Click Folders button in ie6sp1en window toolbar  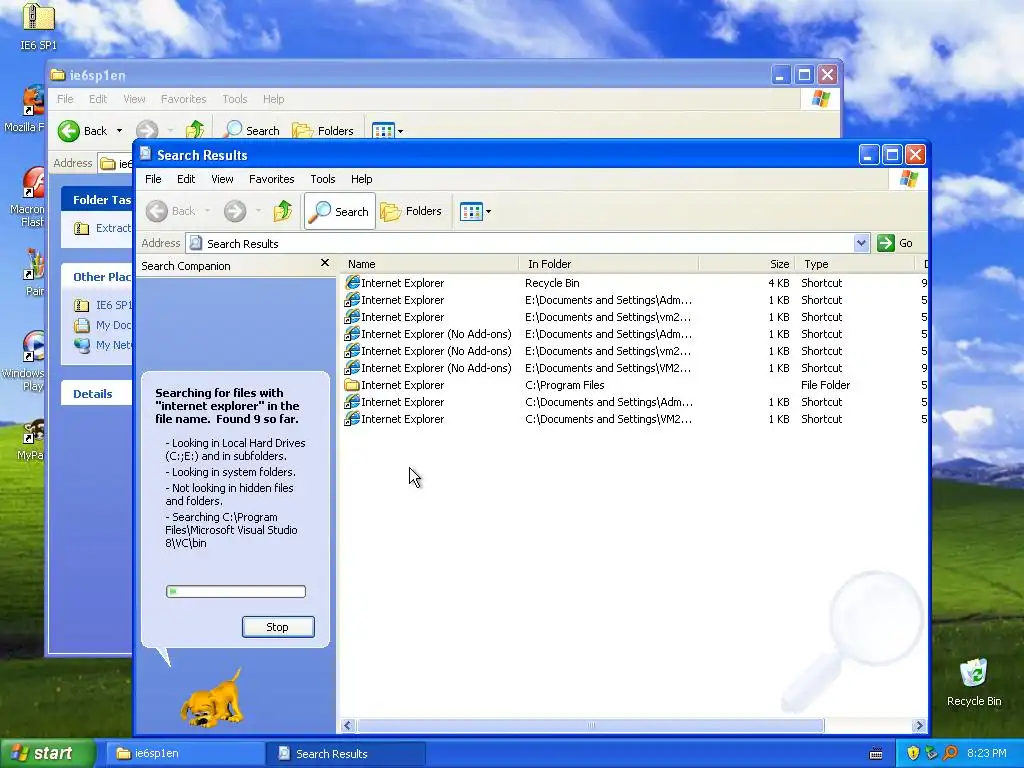tap(323, 130)
